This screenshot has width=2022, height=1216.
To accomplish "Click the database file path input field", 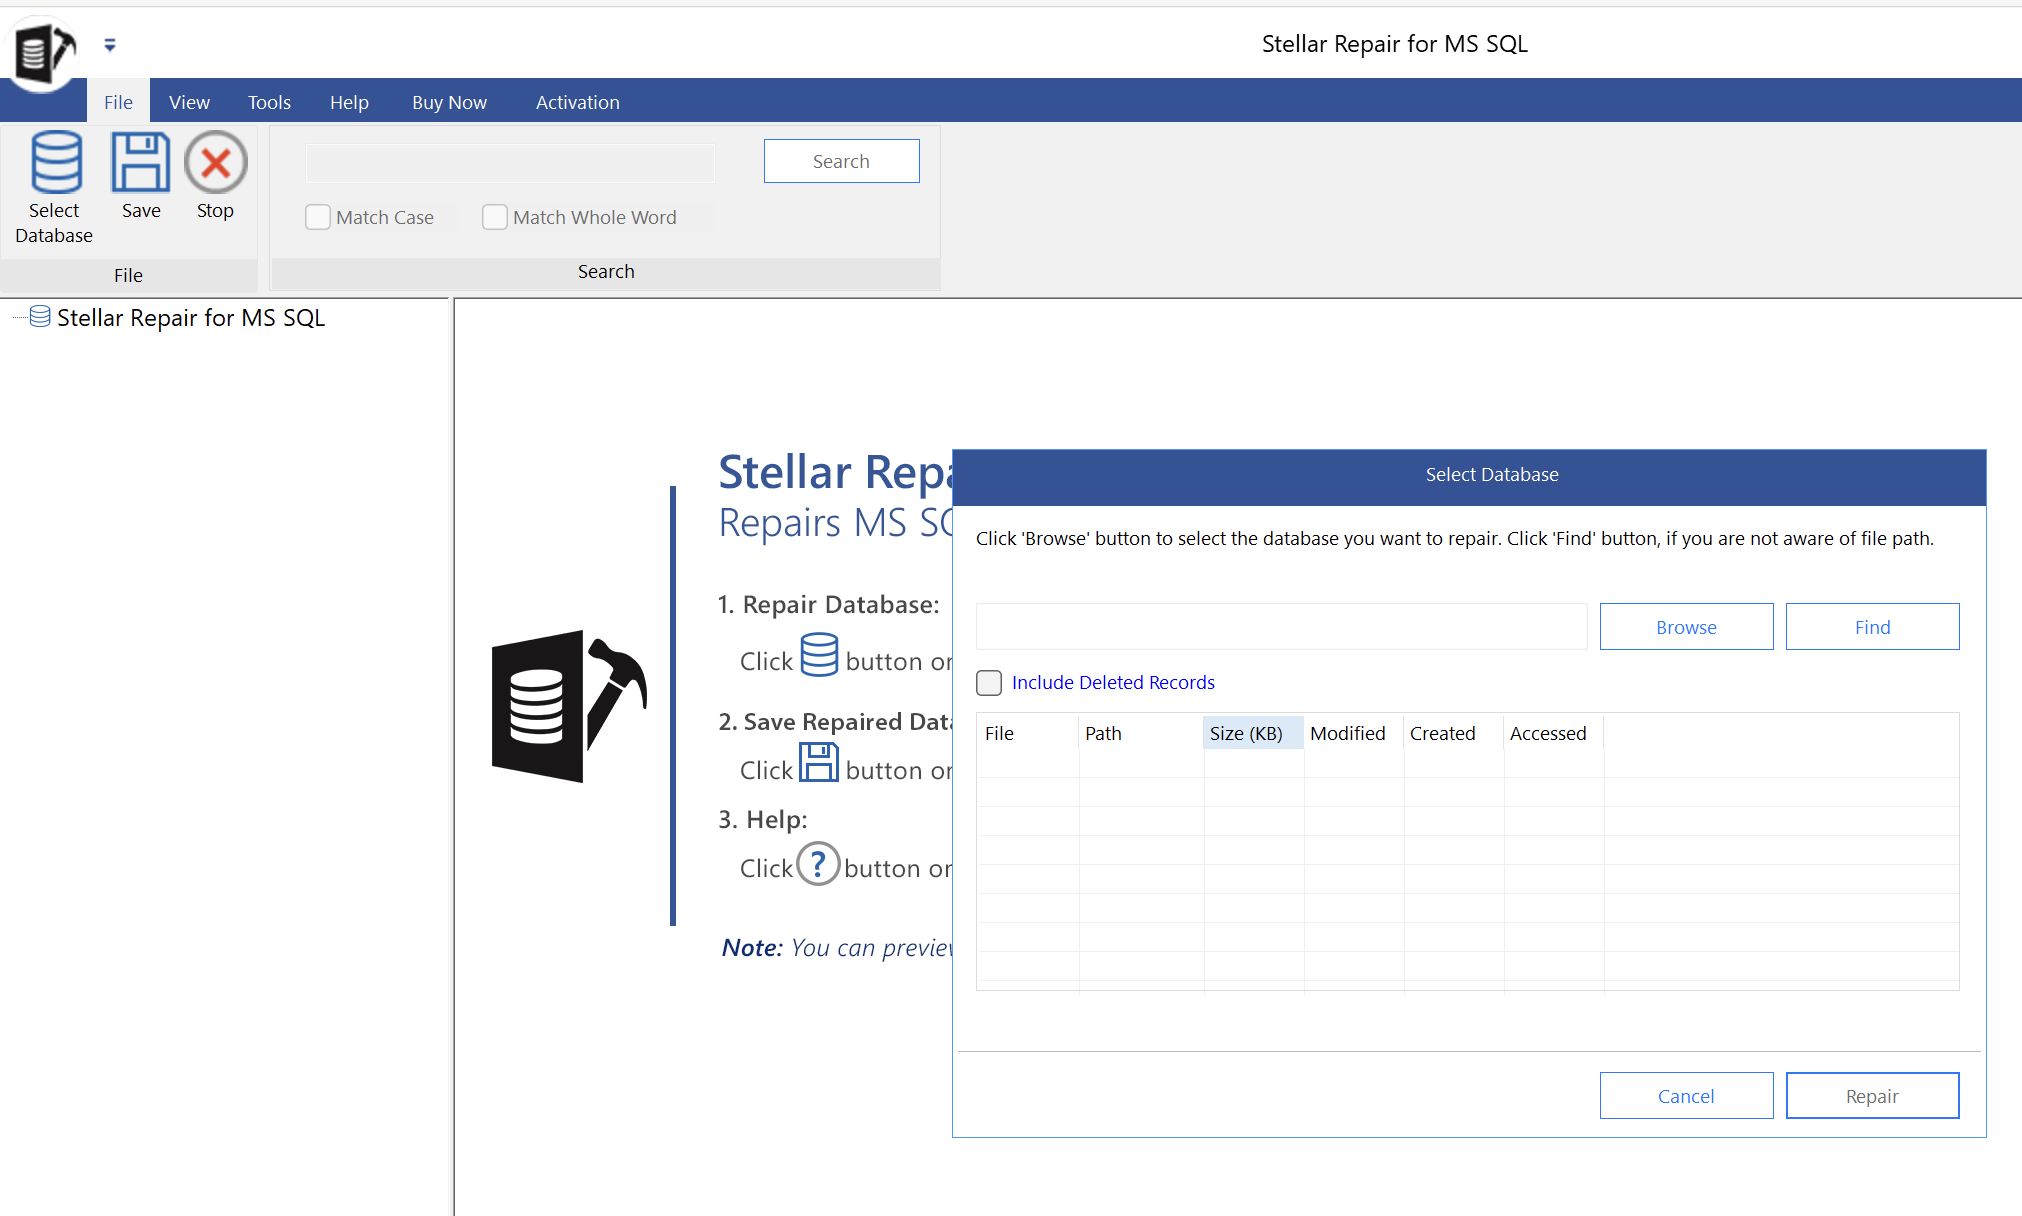I will point(1281,627).
